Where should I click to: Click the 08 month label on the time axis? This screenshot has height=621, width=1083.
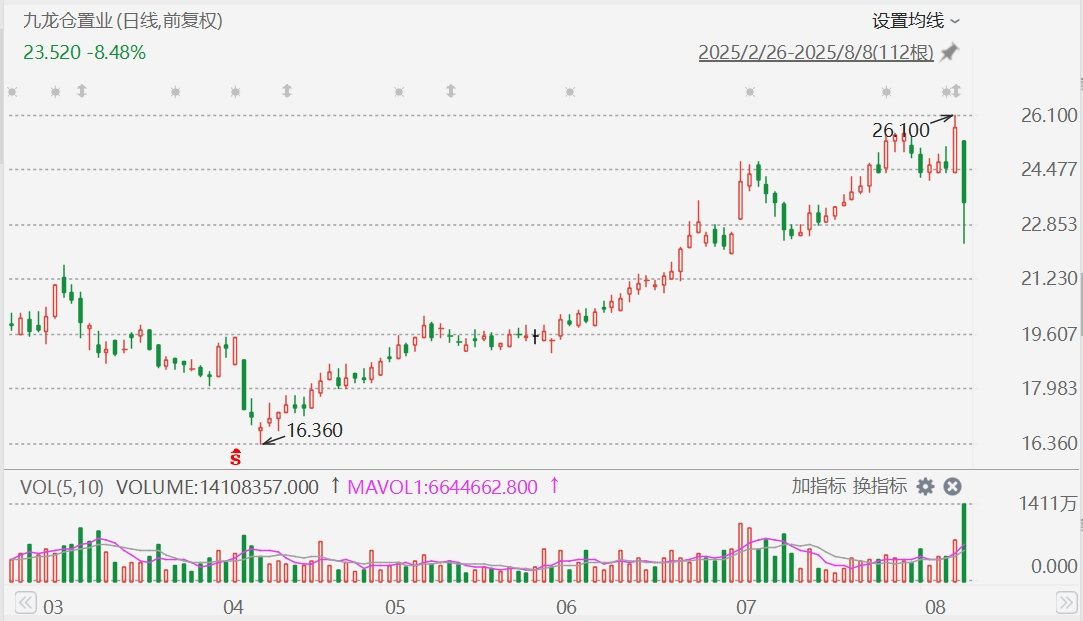[x=935, y=607]
